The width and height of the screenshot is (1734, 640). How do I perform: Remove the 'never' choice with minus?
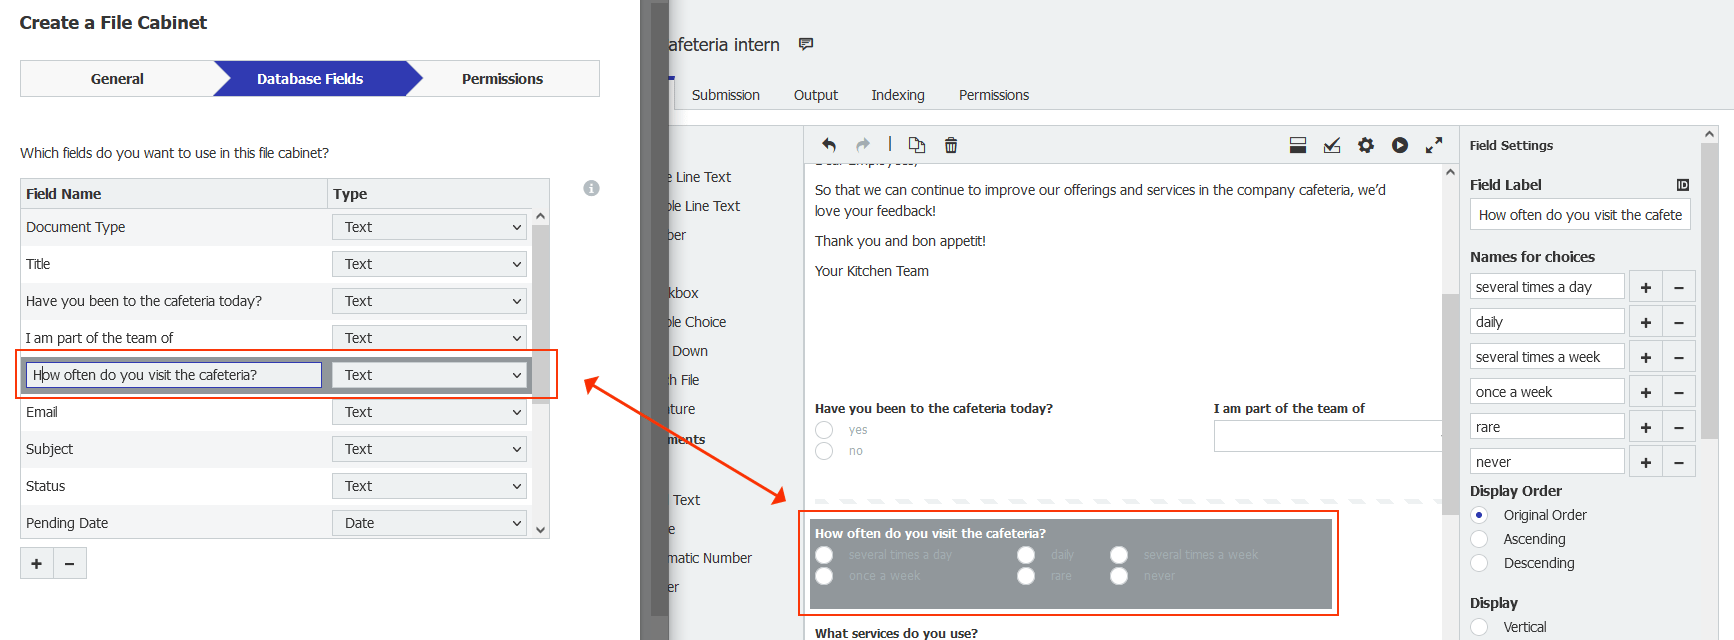coord(1678,462)
